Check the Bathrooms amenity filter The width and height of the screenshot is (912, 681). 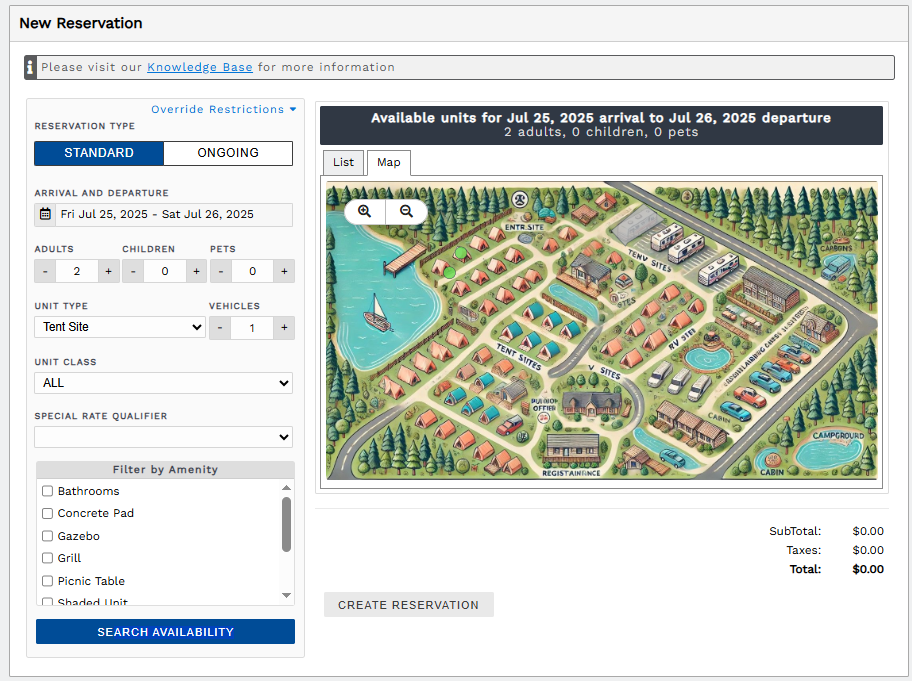(x=47, y=491)
